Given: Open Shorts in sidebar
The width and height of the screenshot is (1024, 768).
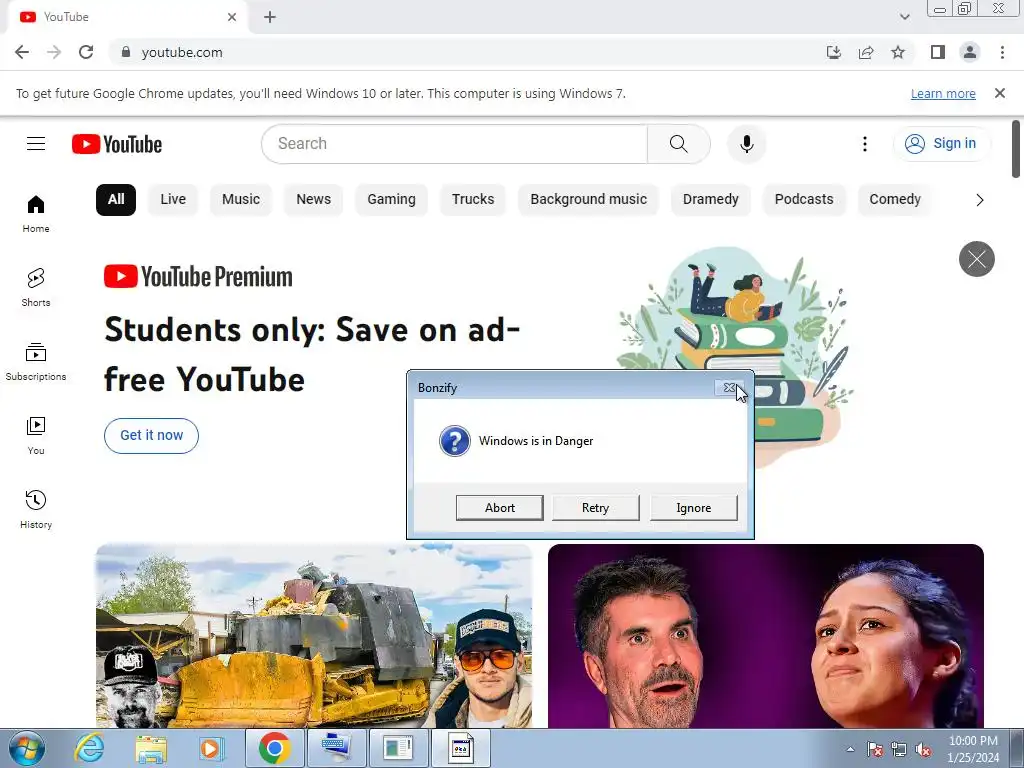Looking at the screenshot, I should pos(36,287).
